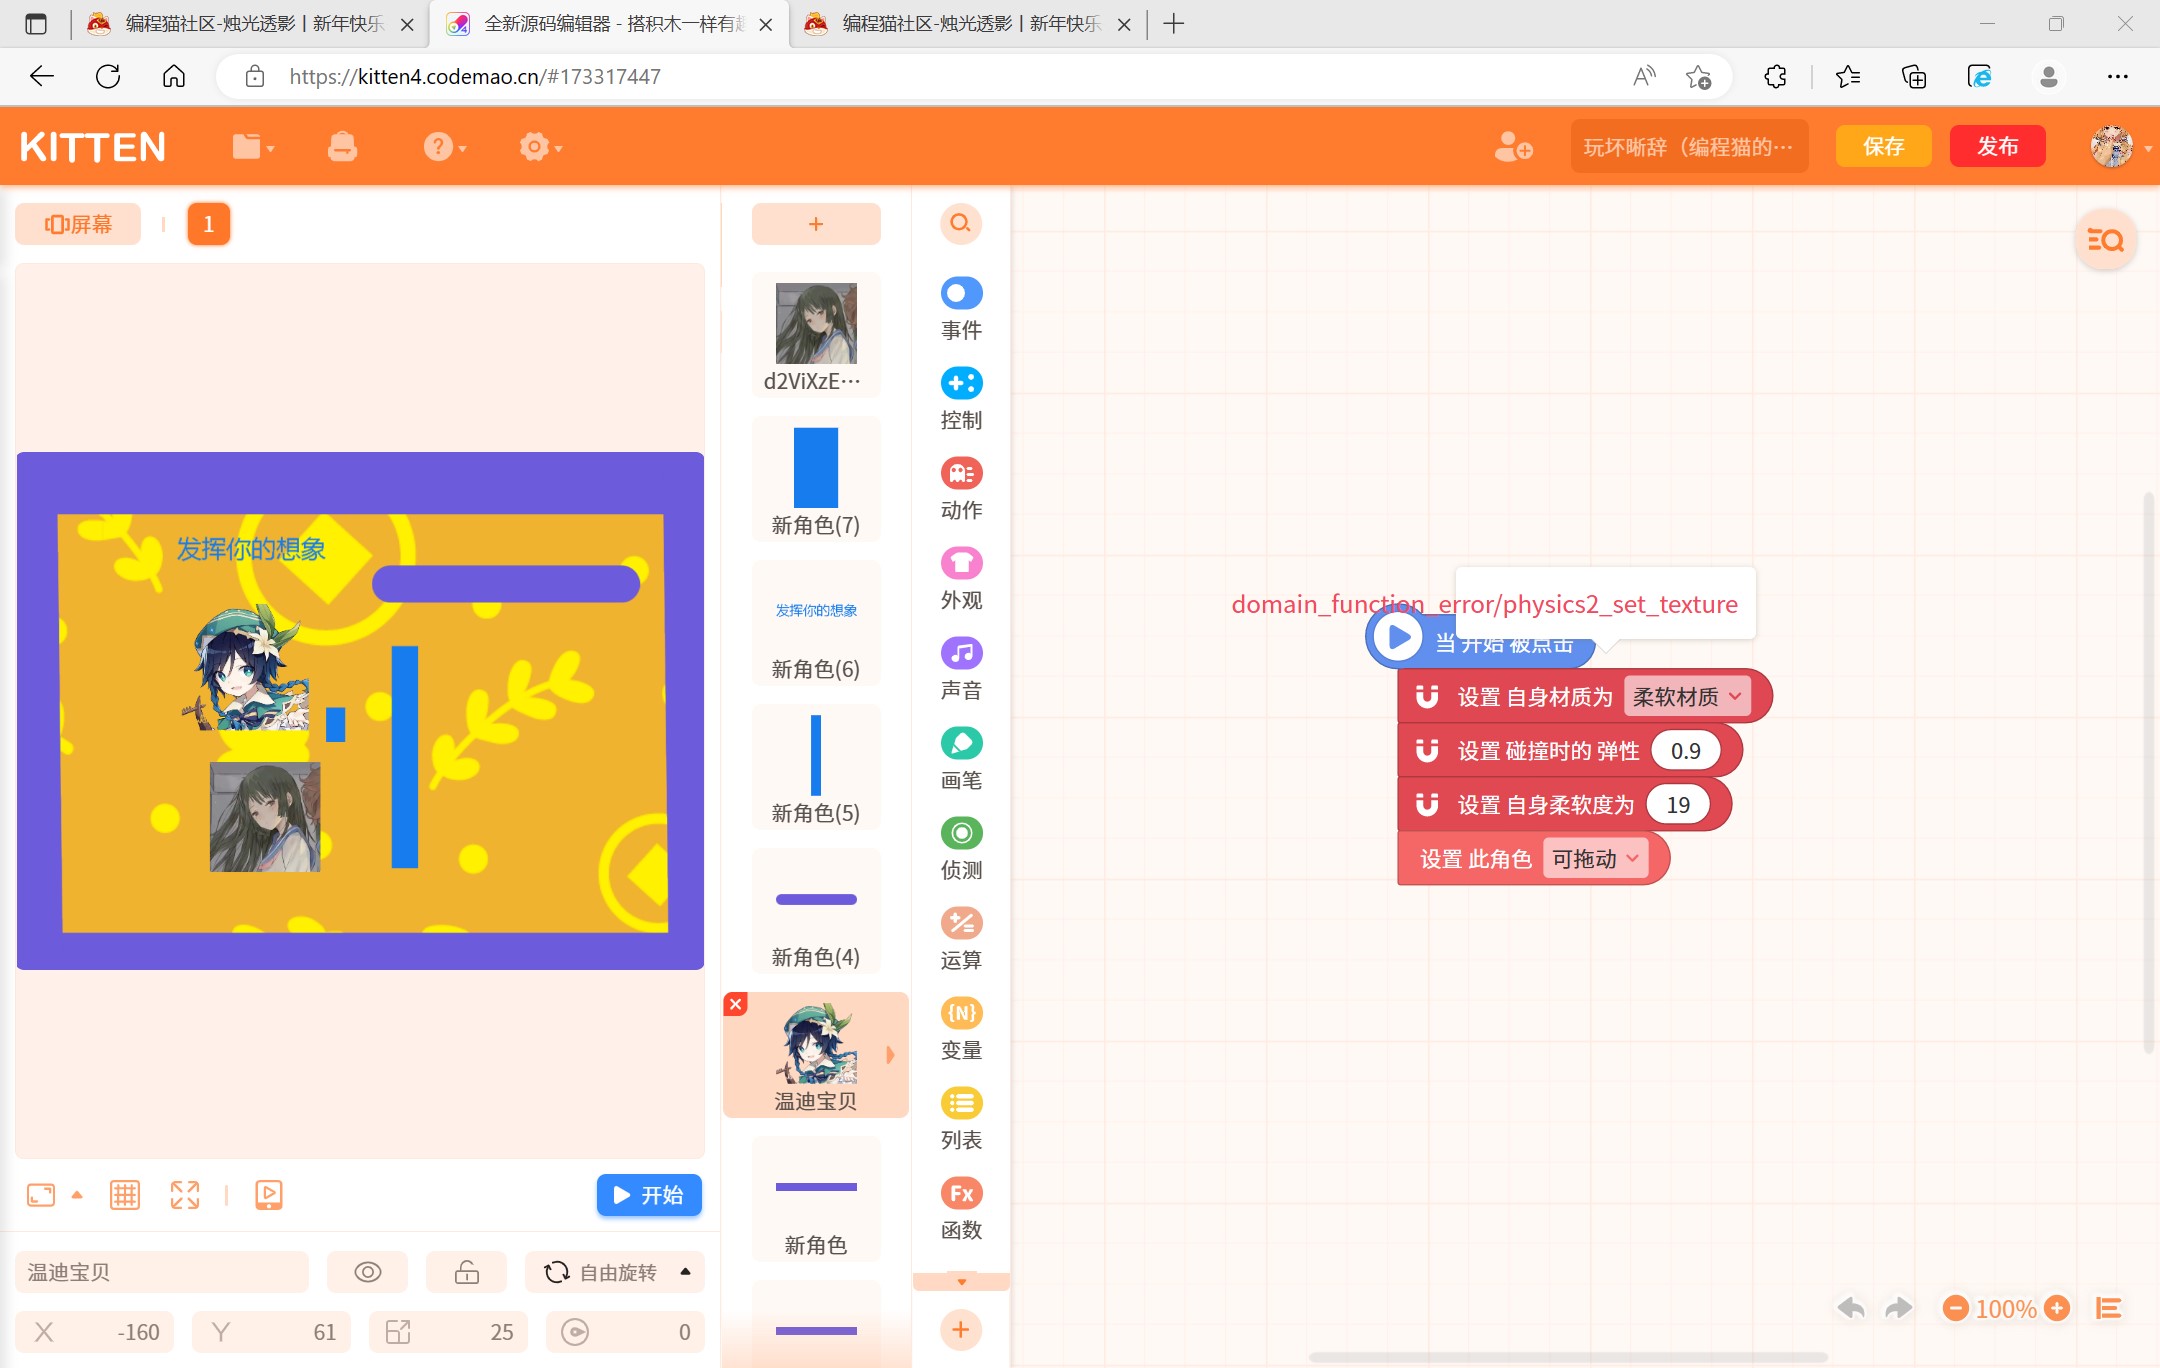The width and height of the screenshot is (2160, 1368).
Task: Open the block search magnifier icon
Action: point(960,223)
